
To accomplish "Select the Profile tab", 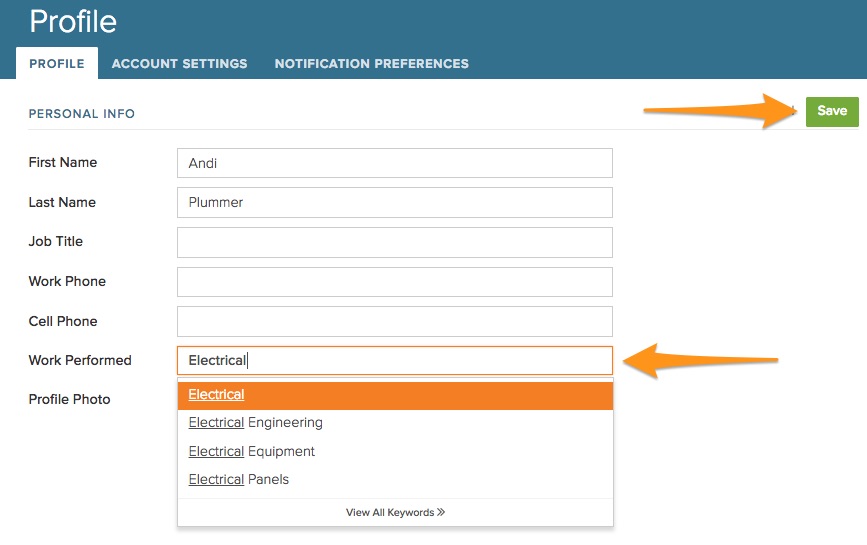I will click(57, 64).
